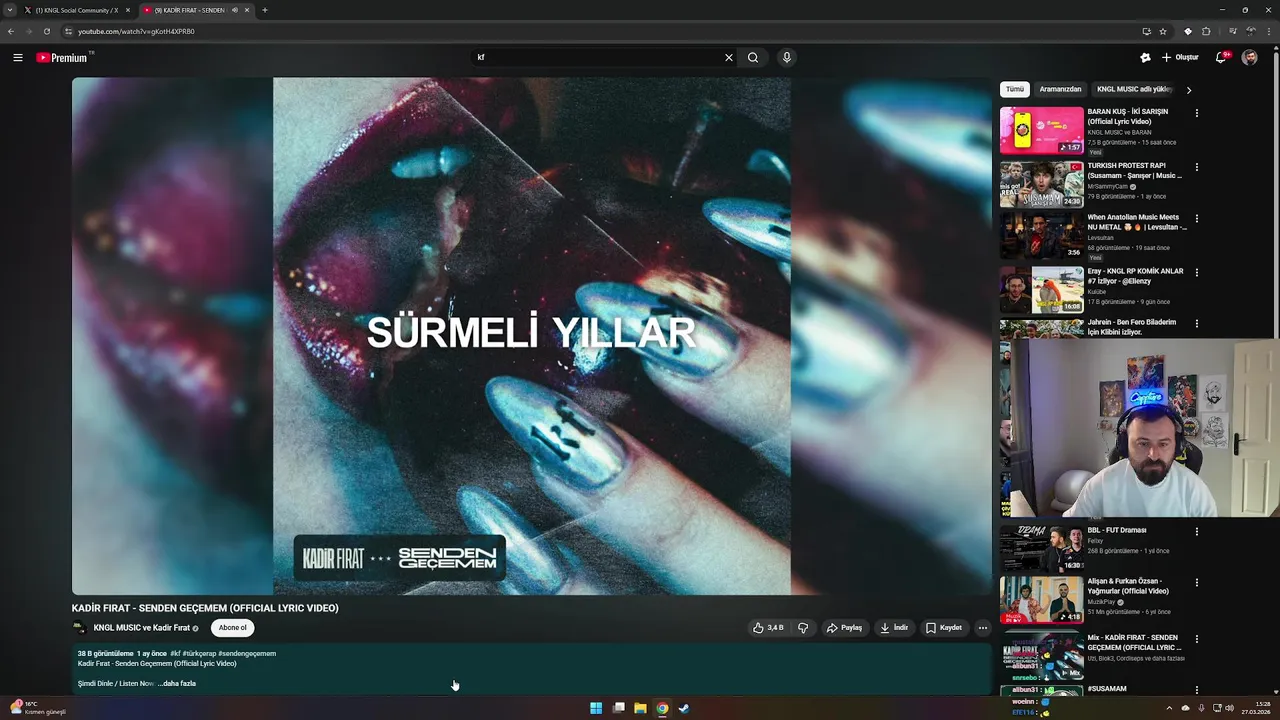Viewport: 1280px width, 720px height.
Task: Click the #türkçerap hashtag
Action: [199, 654]
